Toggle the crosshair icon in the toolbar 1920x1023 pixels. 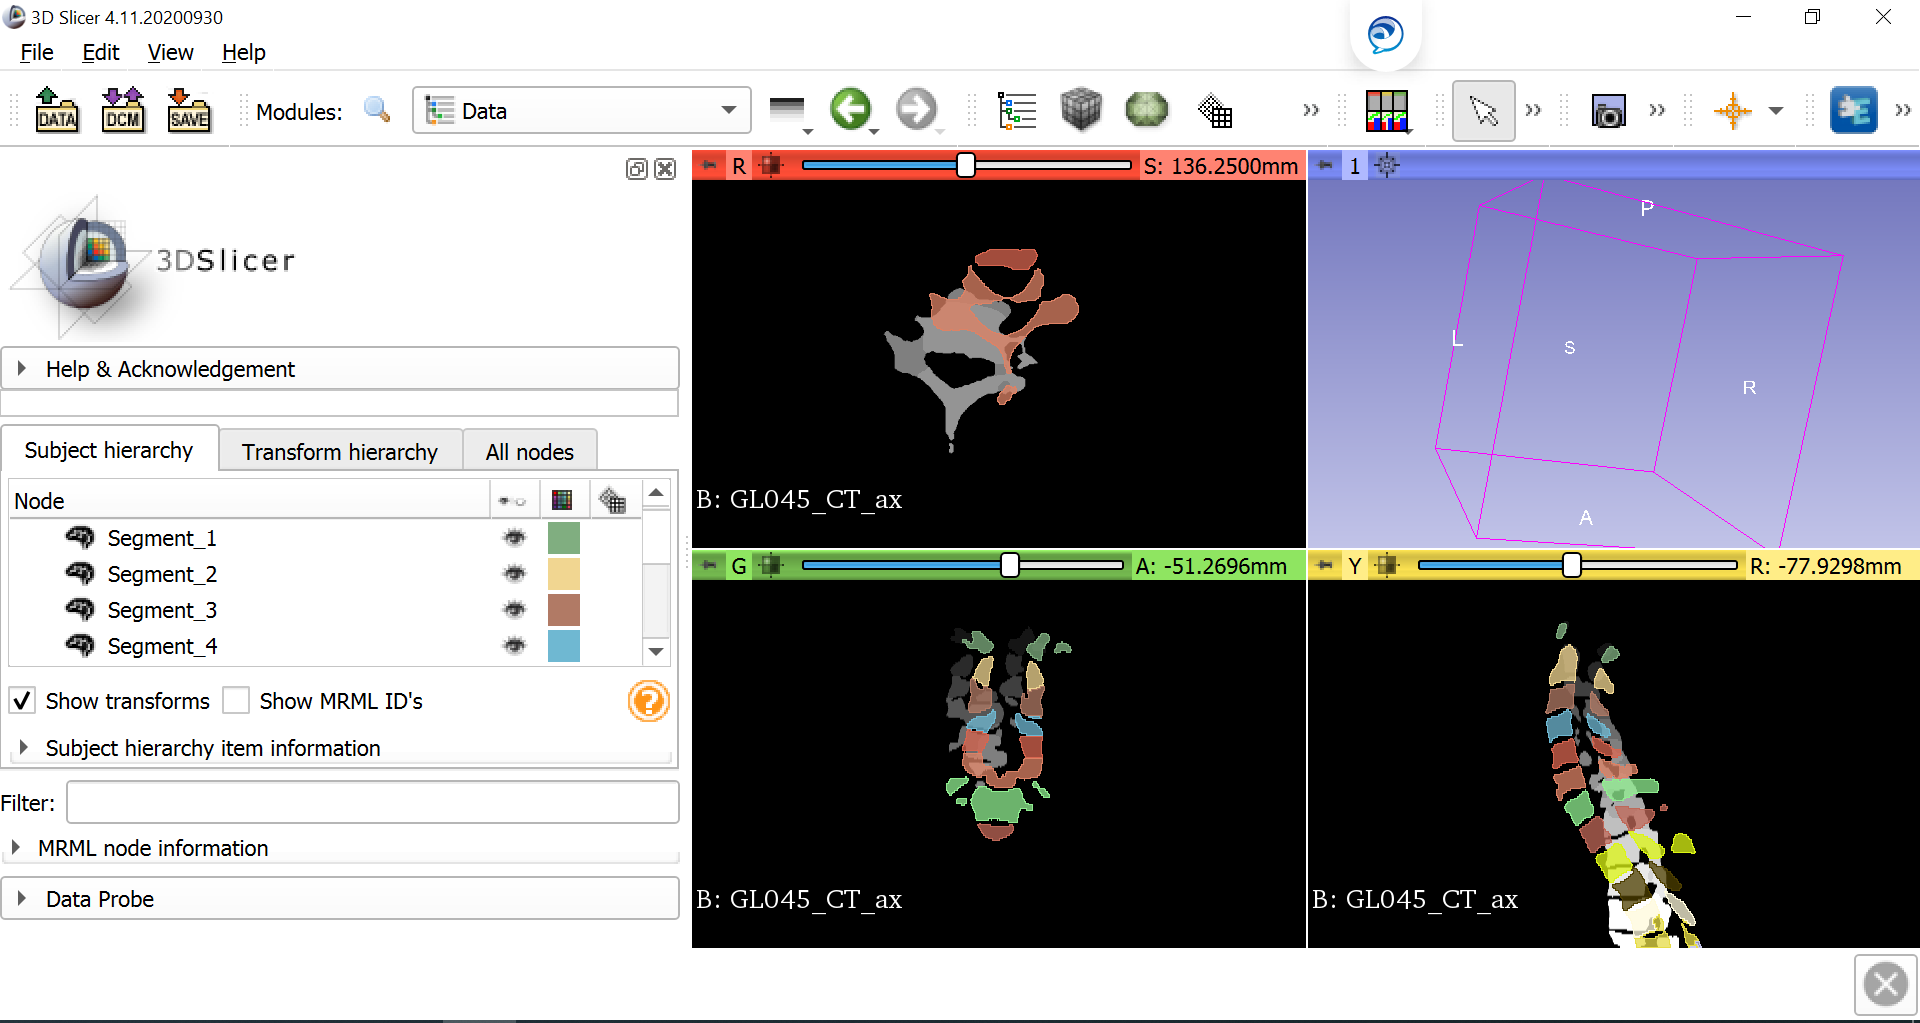[1733, 110]
